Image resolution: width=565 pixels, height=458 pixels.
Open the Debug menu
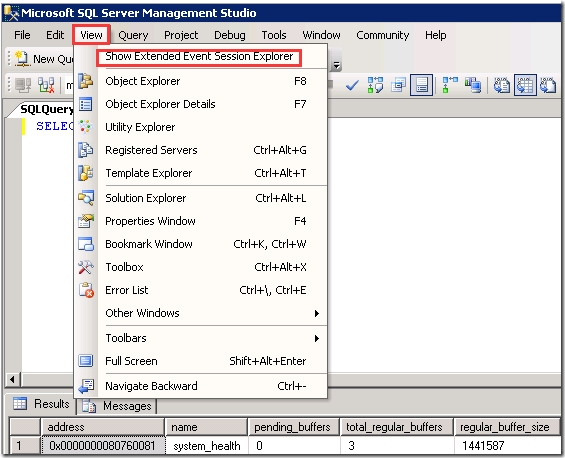tap(230, 35)
